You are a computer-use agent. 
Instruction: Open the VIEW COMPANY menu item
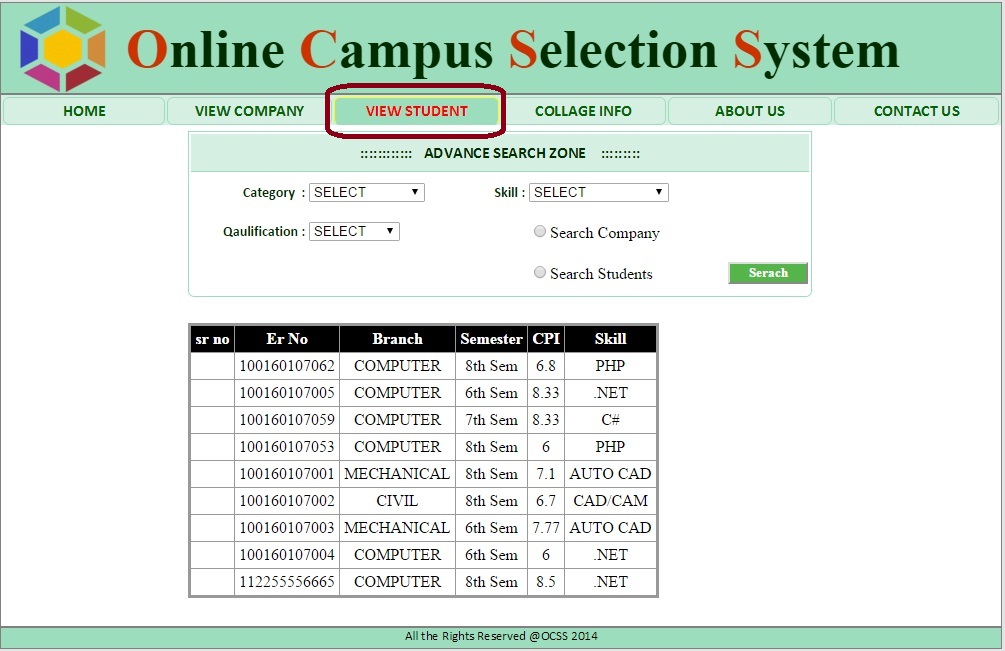coord(249,111)
